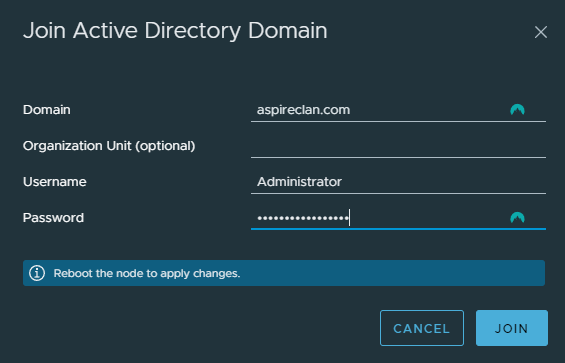The image size is (565, 363).
Task: Click the 'Password' label
Action: tap(53, 218)
